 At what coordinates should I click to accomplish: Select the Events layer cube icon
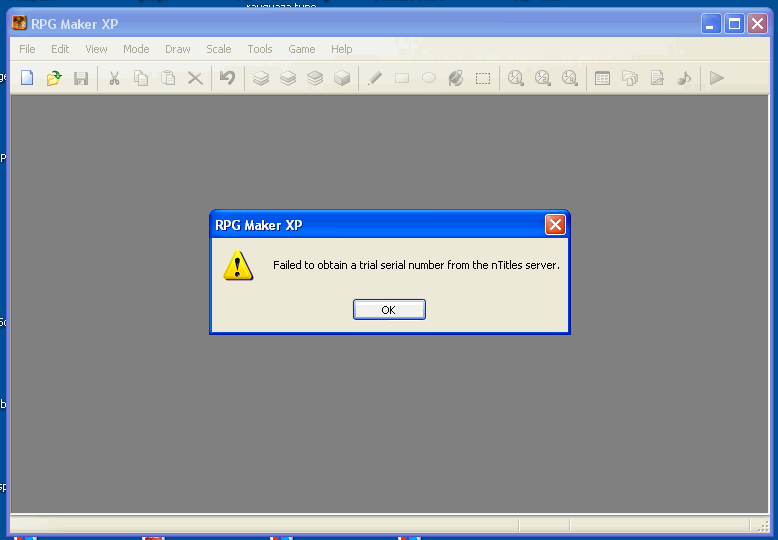tap(342, 78)
